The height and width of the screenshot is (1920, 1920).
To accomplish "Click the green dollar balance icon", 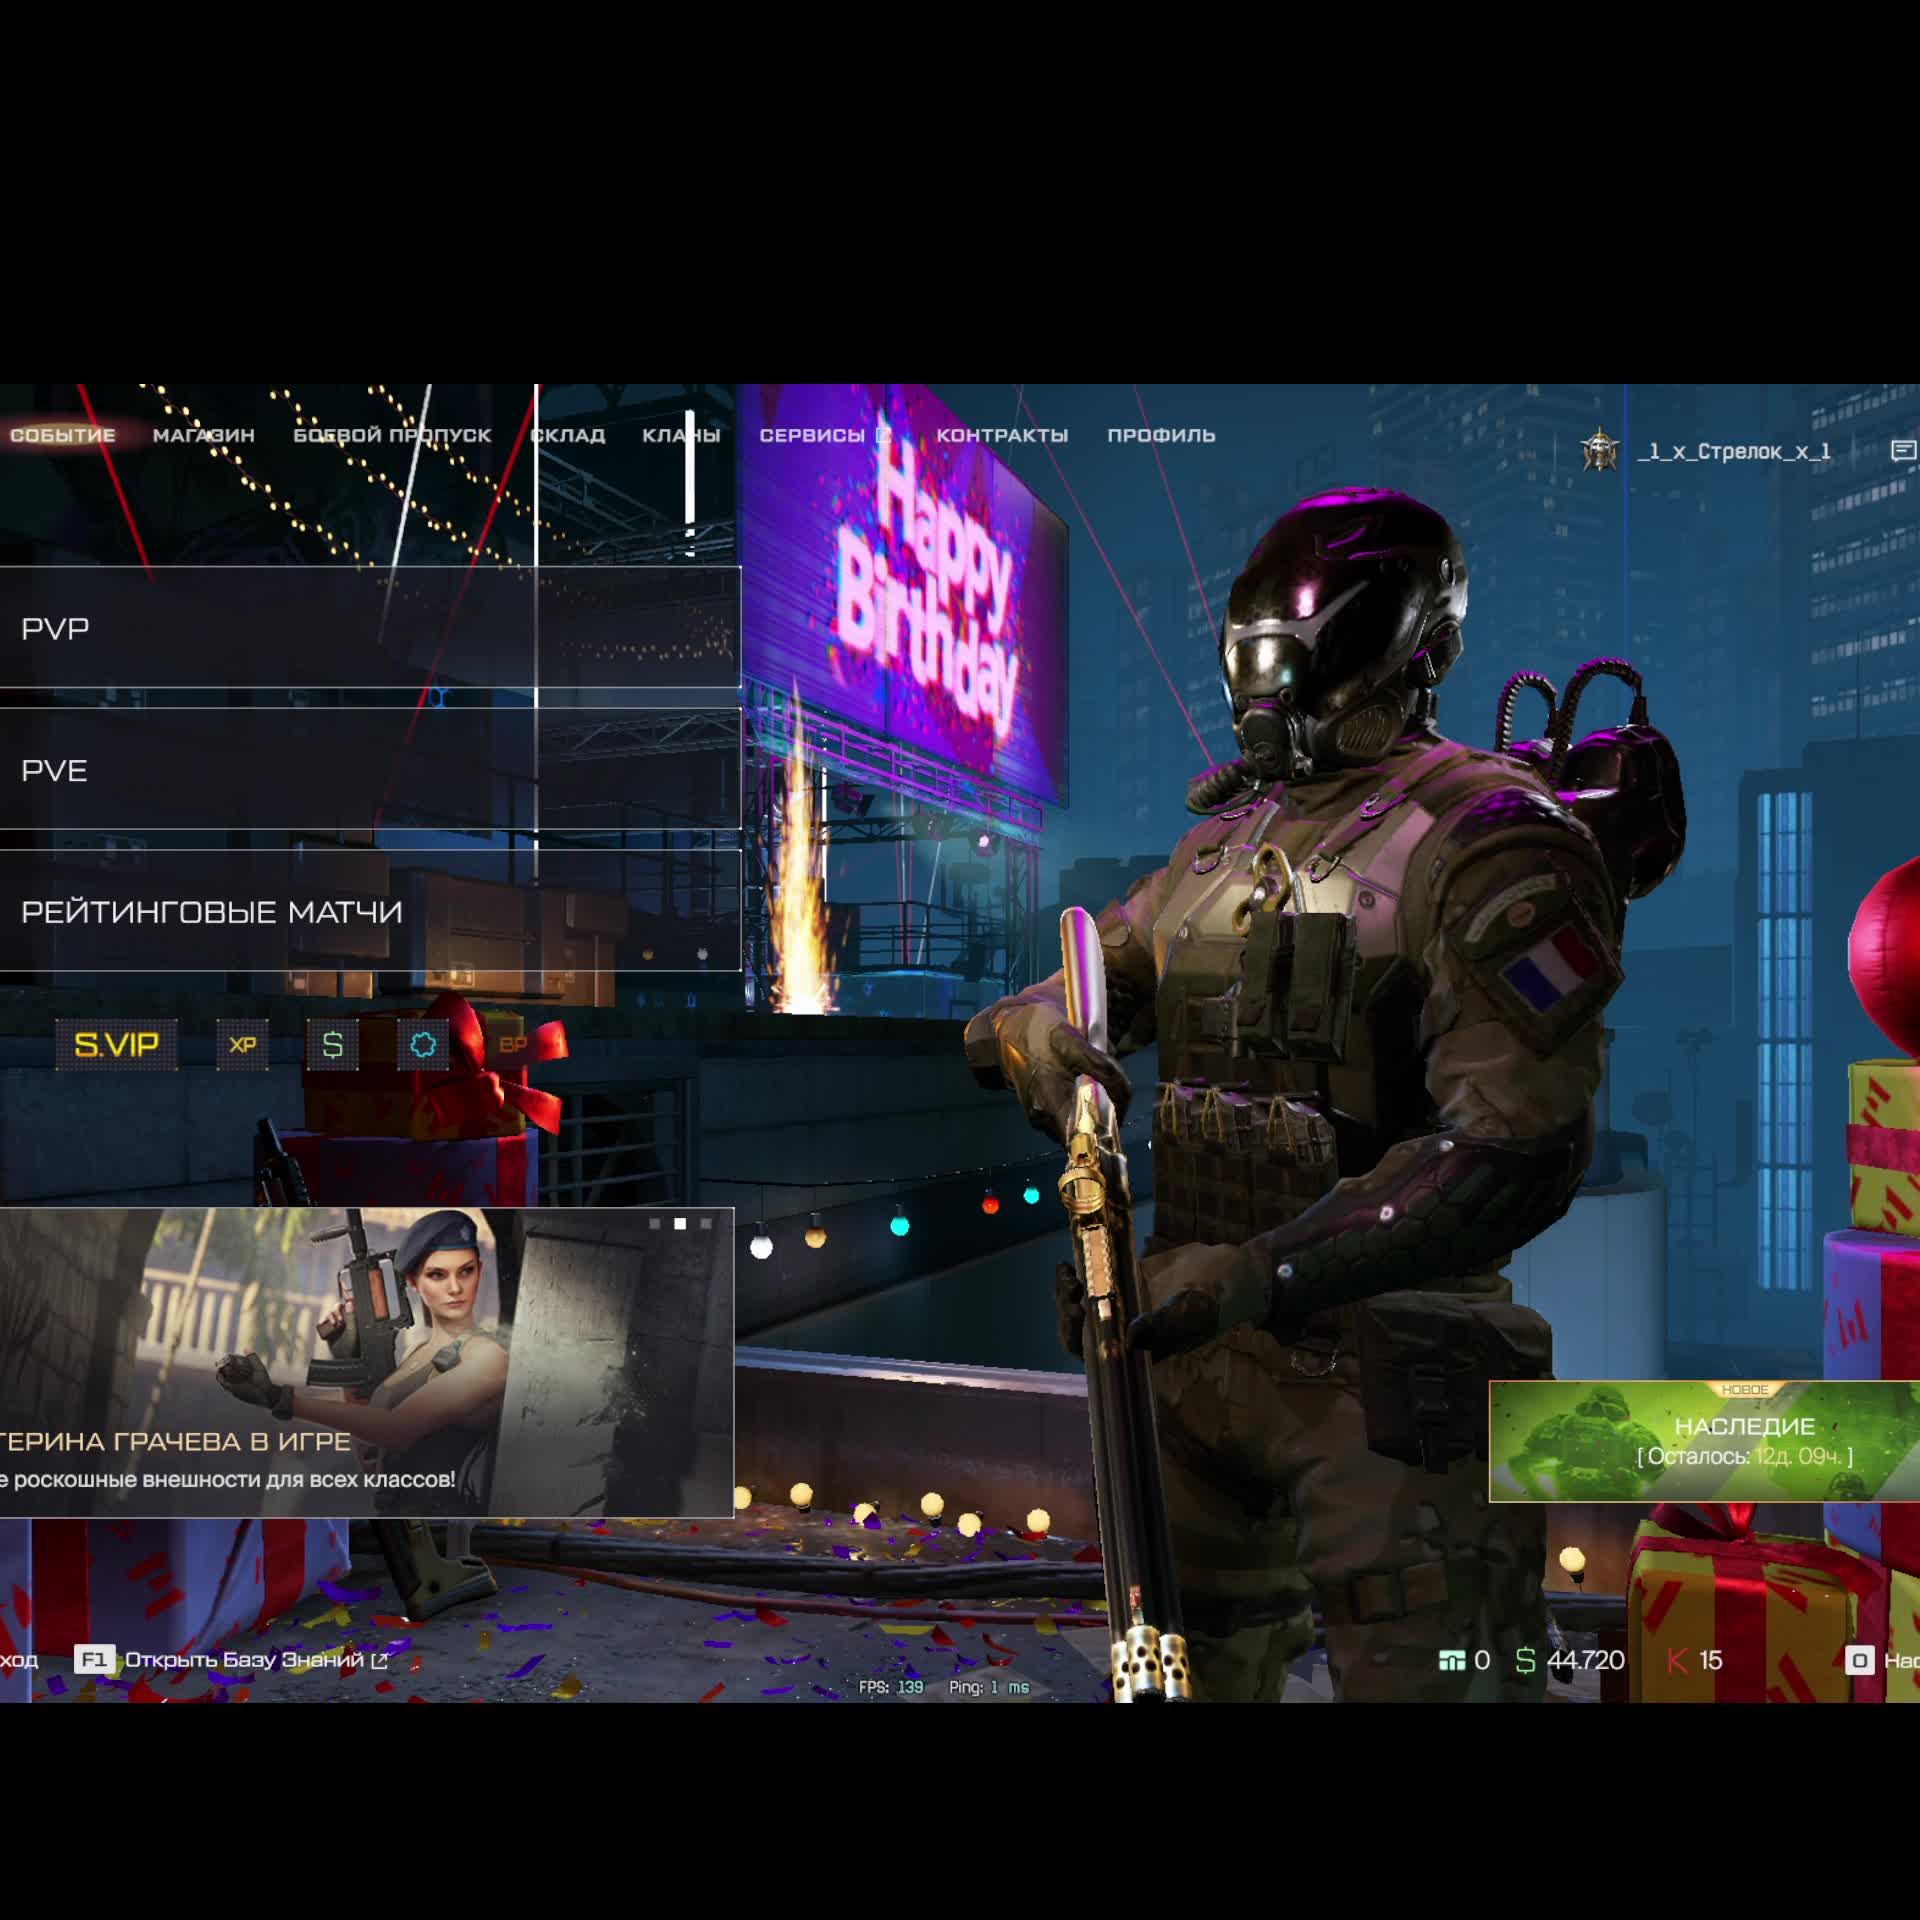I will point(1525,1661).
